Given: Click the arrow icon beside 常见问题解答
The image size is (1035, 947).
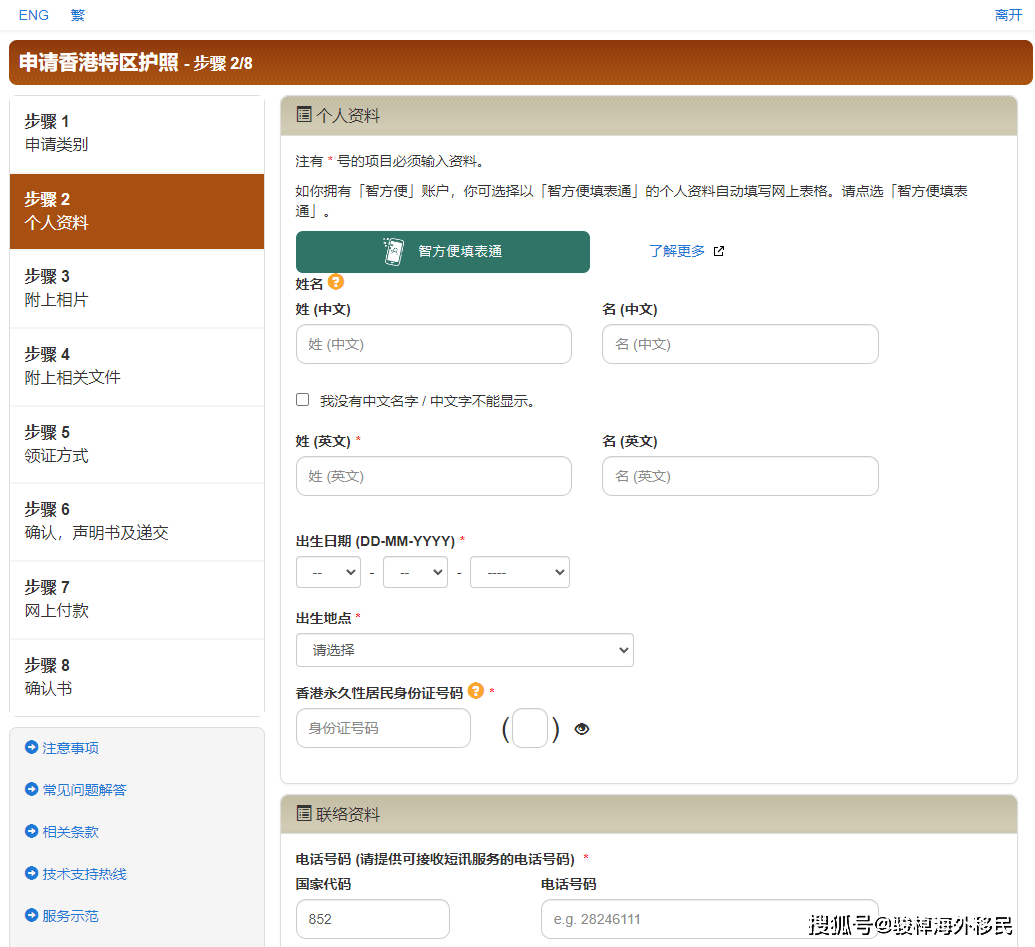Looking at the screenshot, I should (x=31, y=790).
